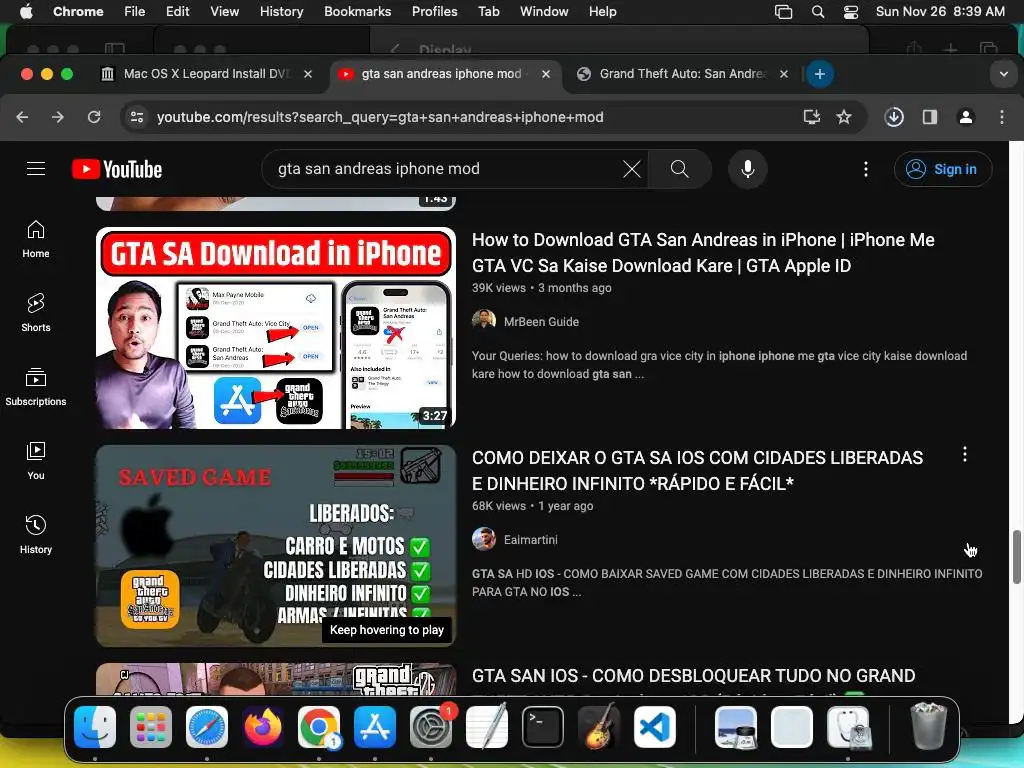
Task: Open Ealmartini channel avatar
Action: (484, 539)
